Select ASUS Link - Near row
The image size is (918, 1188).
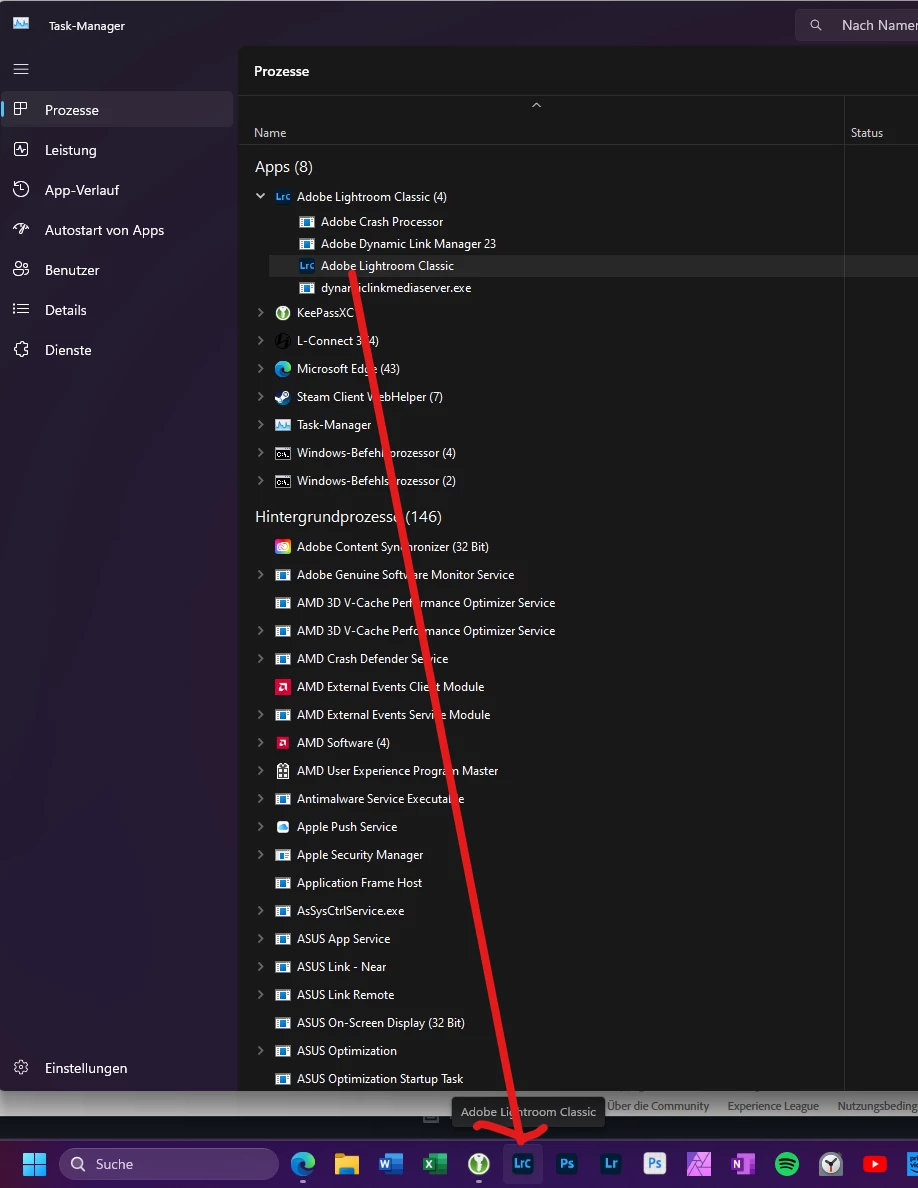click(341, 968)
